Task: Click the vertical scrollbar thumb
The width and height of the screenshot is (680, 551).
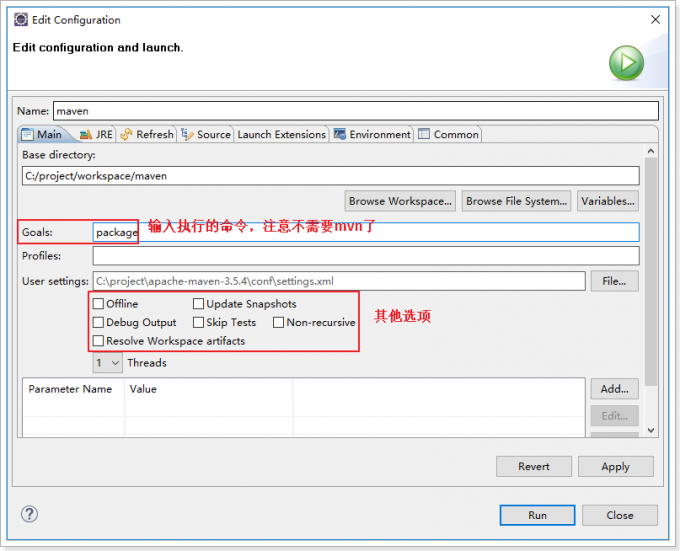Action: pos(651,271)
